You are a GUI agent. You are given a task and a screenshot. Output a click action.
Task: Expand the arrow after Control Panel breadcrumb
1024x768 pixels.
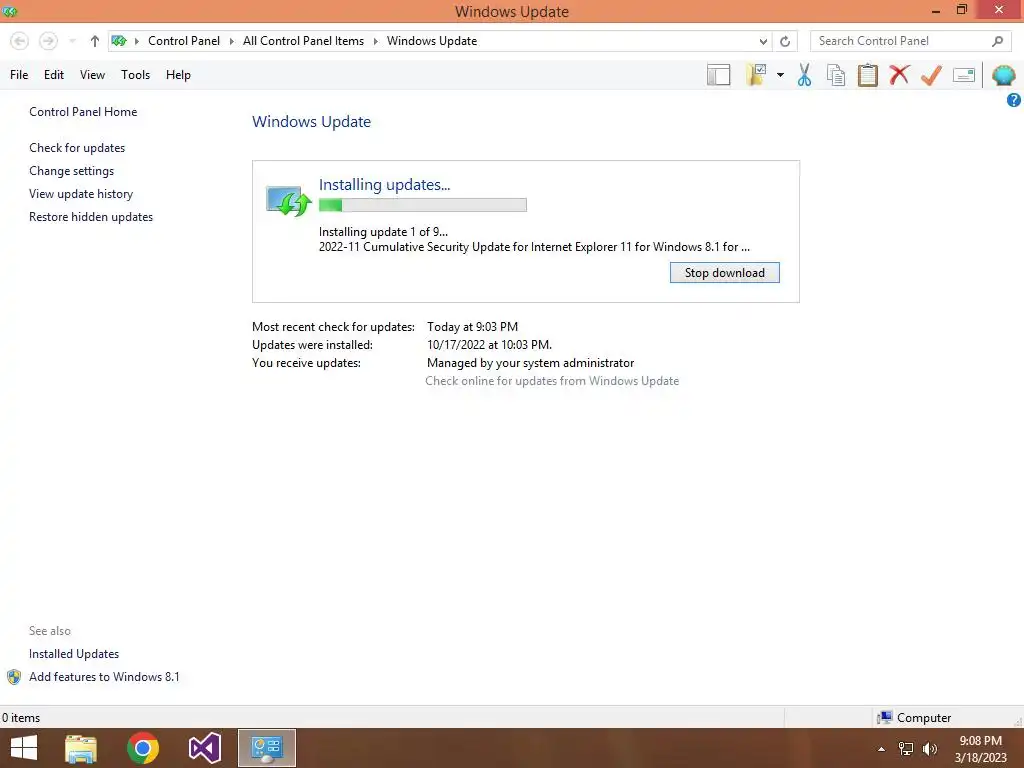[x=231, y=41]
